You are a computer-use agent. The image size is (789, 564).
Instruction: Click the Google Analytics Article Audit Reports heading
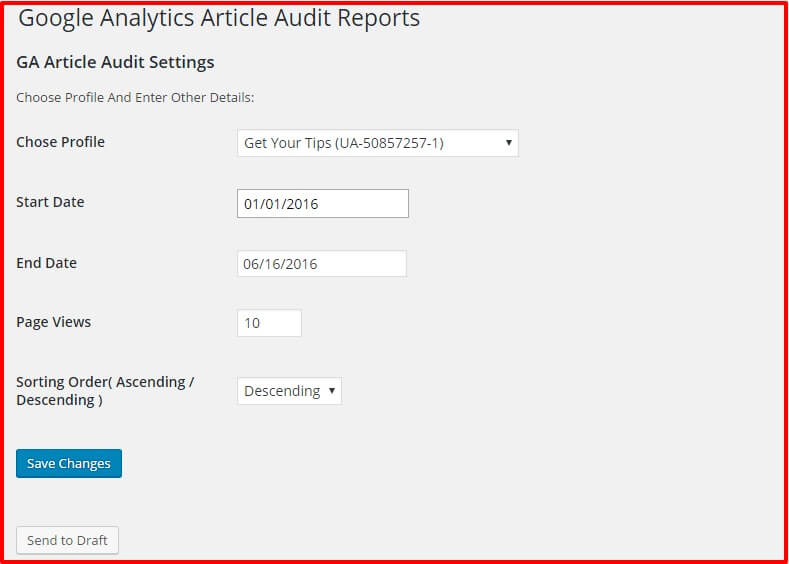tap(219, 19)
